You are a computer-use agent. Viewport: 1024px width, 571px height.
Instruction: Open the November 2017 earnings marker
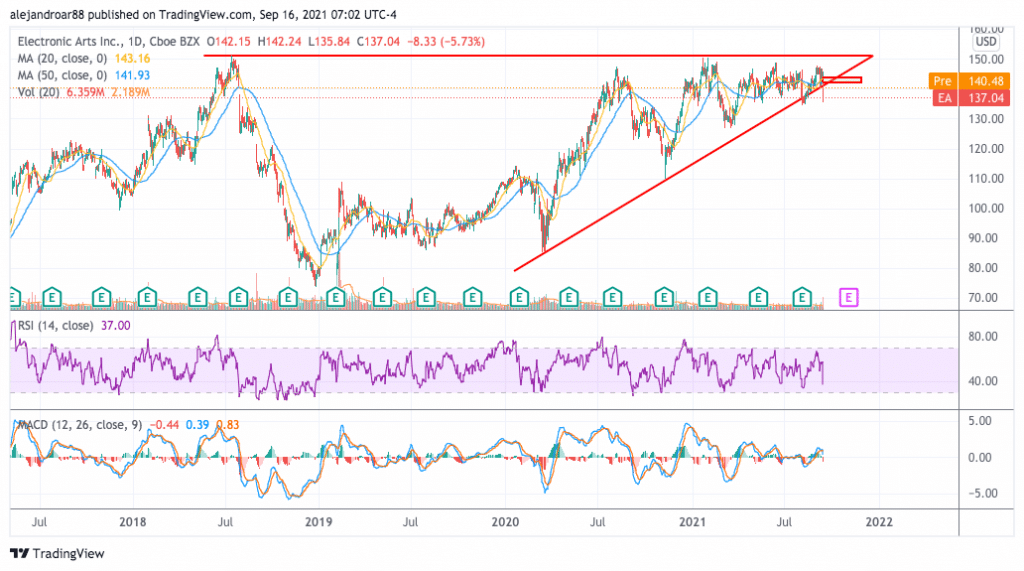tap(101, 298)
